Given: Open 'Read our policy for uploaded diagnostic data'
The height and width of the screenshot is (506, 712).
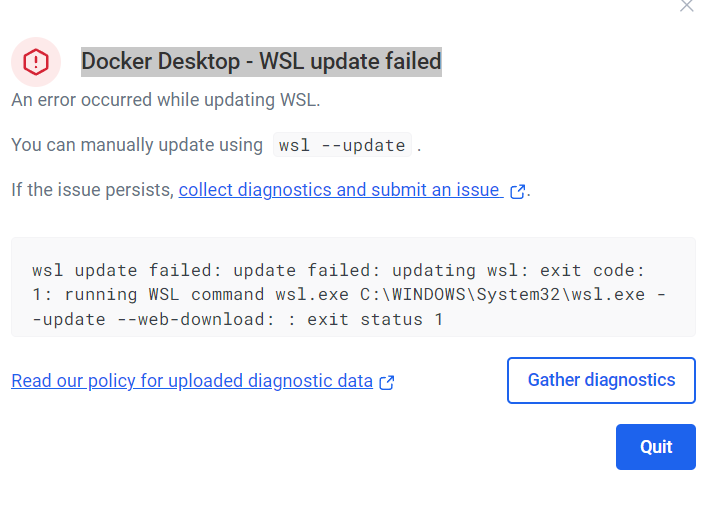Looking at the screenshot, I should pyautogui.click(x=192, y=381).
